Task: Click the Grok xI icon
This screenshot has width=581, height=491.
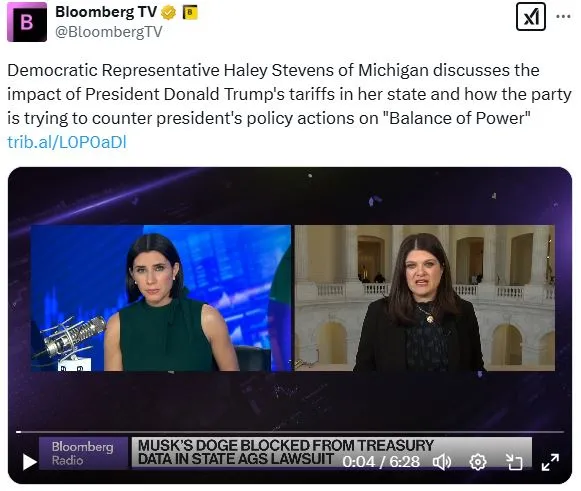Action: click(x=531, y=17)
